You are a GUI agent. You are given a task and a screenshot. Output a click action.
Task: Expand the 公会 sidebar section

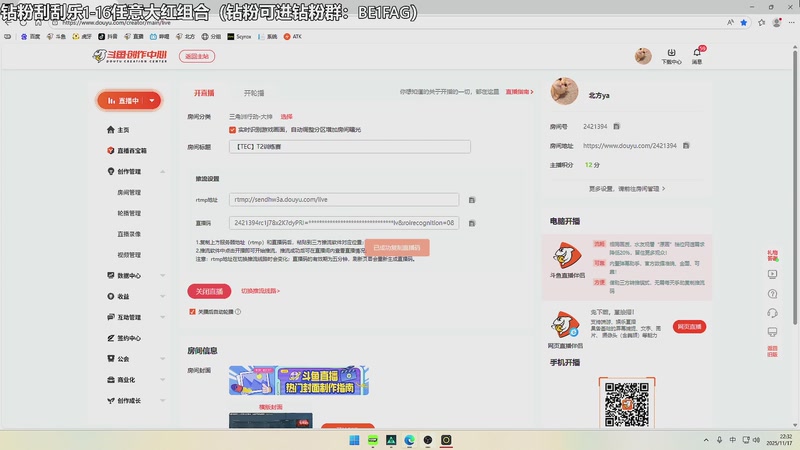pyautogui.click(x=162, y=359)
